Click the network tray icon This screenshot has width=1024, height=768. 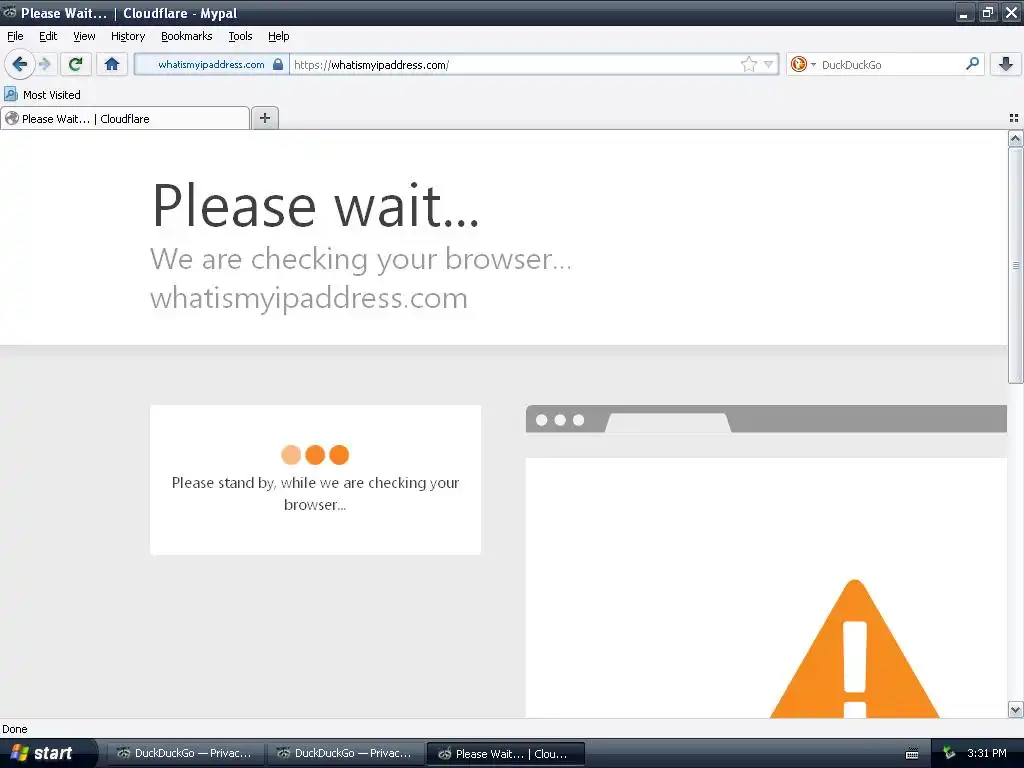tap(949, 753)
